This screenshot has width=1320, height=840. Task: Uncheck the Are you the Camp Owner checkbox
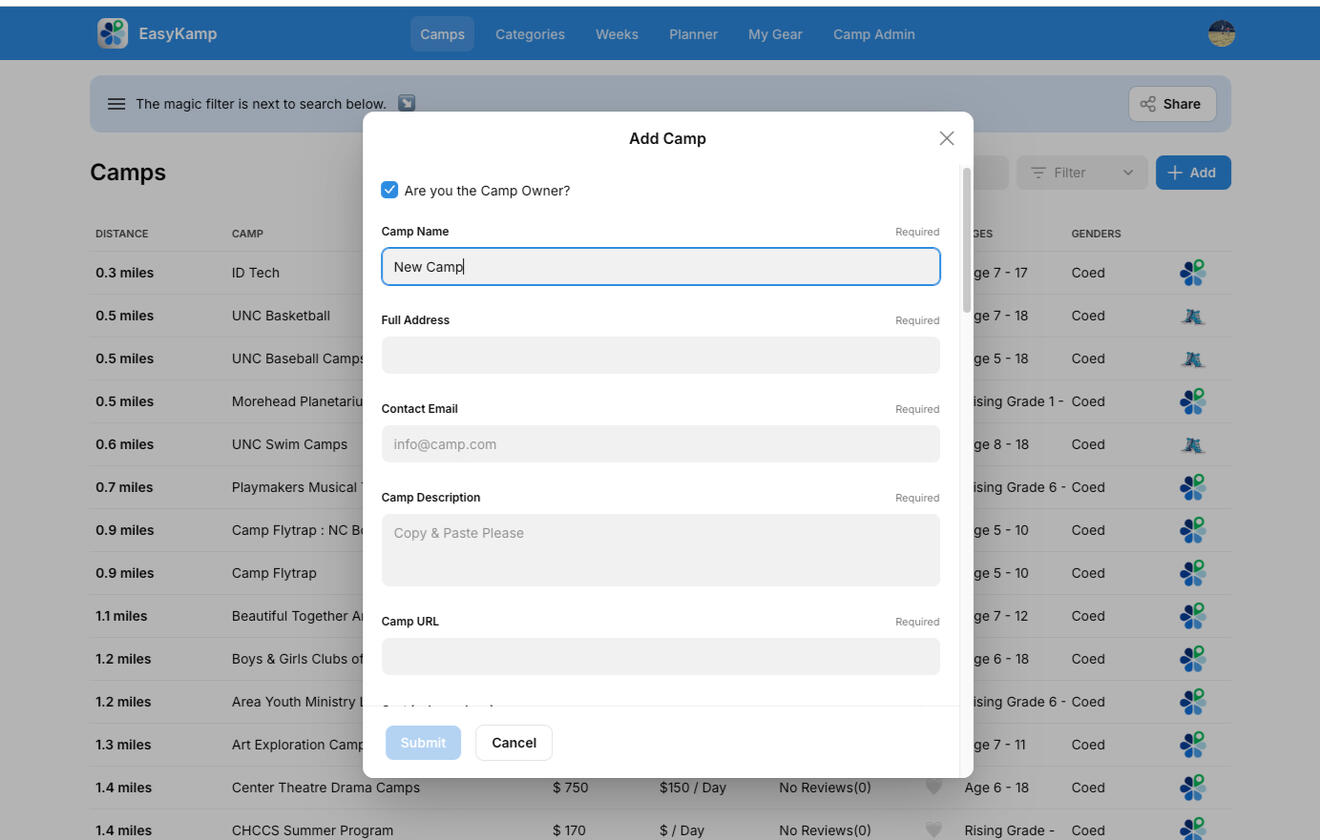[390, 190]
